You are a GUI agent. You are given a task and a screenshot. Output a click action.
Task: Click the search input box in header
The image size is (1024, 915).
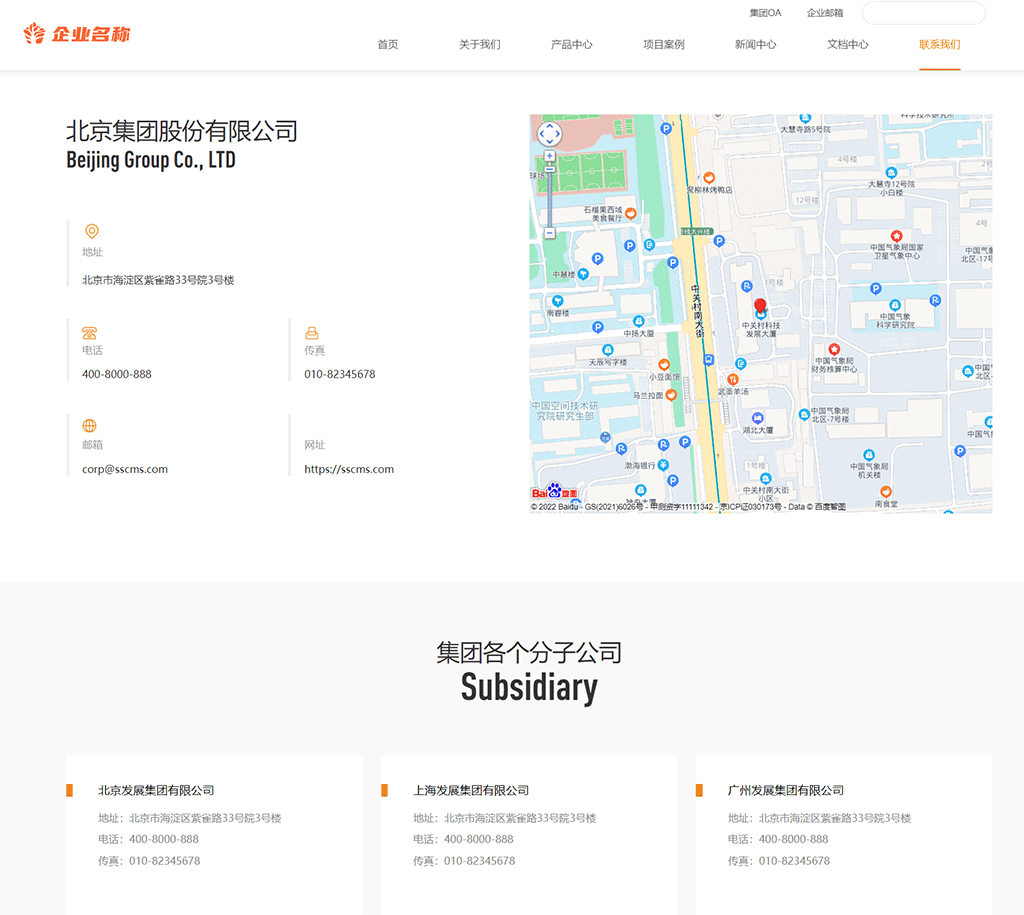point(923,13)
